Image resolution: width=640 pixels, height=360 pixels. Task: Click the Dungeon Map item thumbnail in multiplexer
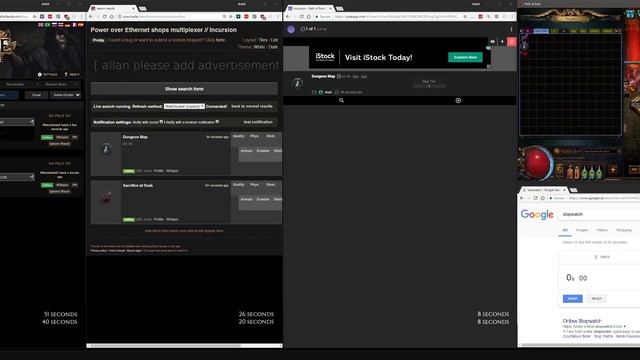[106, 149]
